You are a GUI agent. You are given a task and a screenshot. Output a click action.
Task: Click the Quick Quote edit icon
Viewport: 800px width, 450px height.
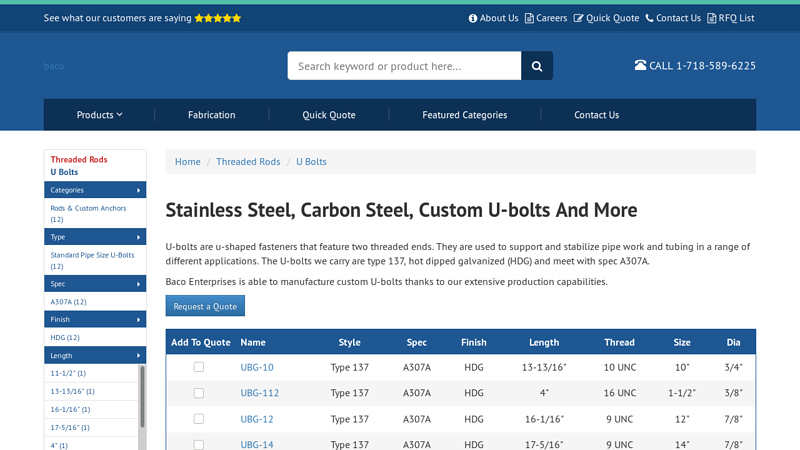578,18
